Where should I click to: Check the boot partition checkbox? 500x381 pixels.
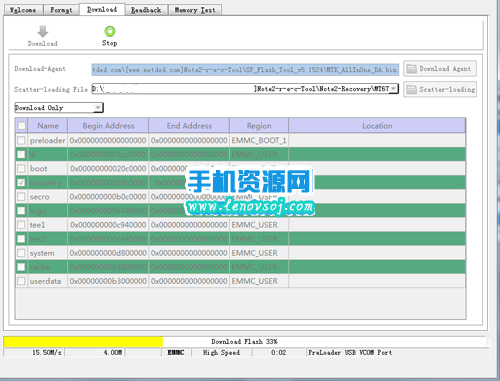pos(21,168)
